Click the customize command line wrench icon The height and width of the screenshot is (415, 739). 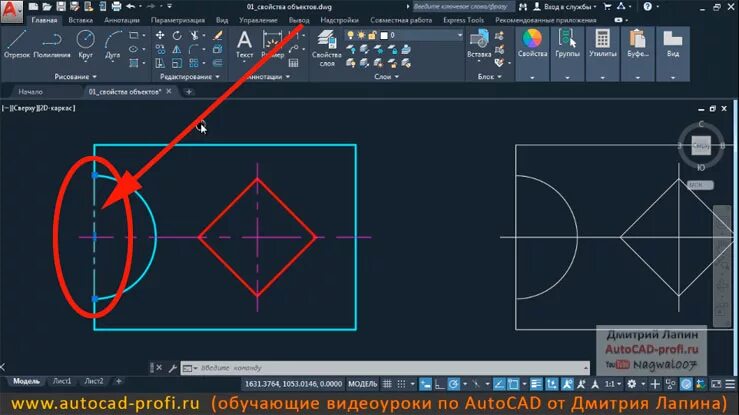[x=173, y=368]
